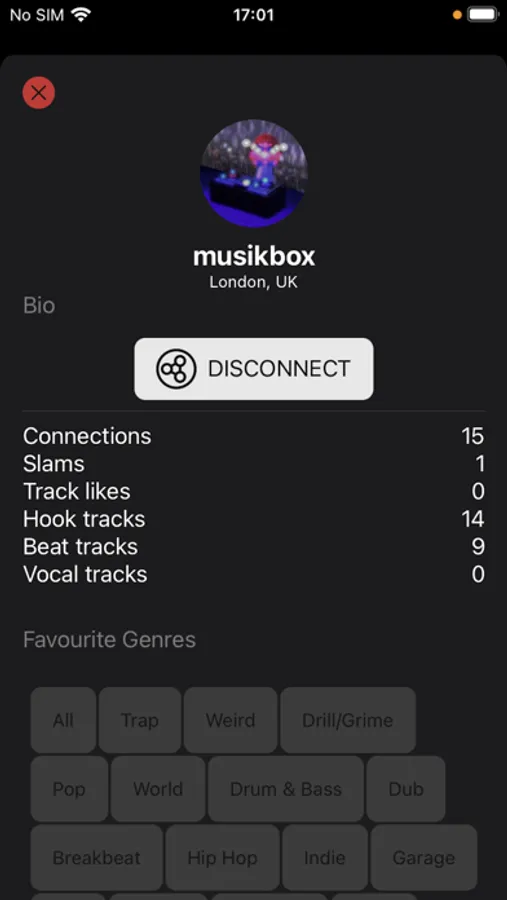The height and width of the screenshot is (900, 507).
Task: Toggle the Weird genre chip
Action: (x=231, y=720)
